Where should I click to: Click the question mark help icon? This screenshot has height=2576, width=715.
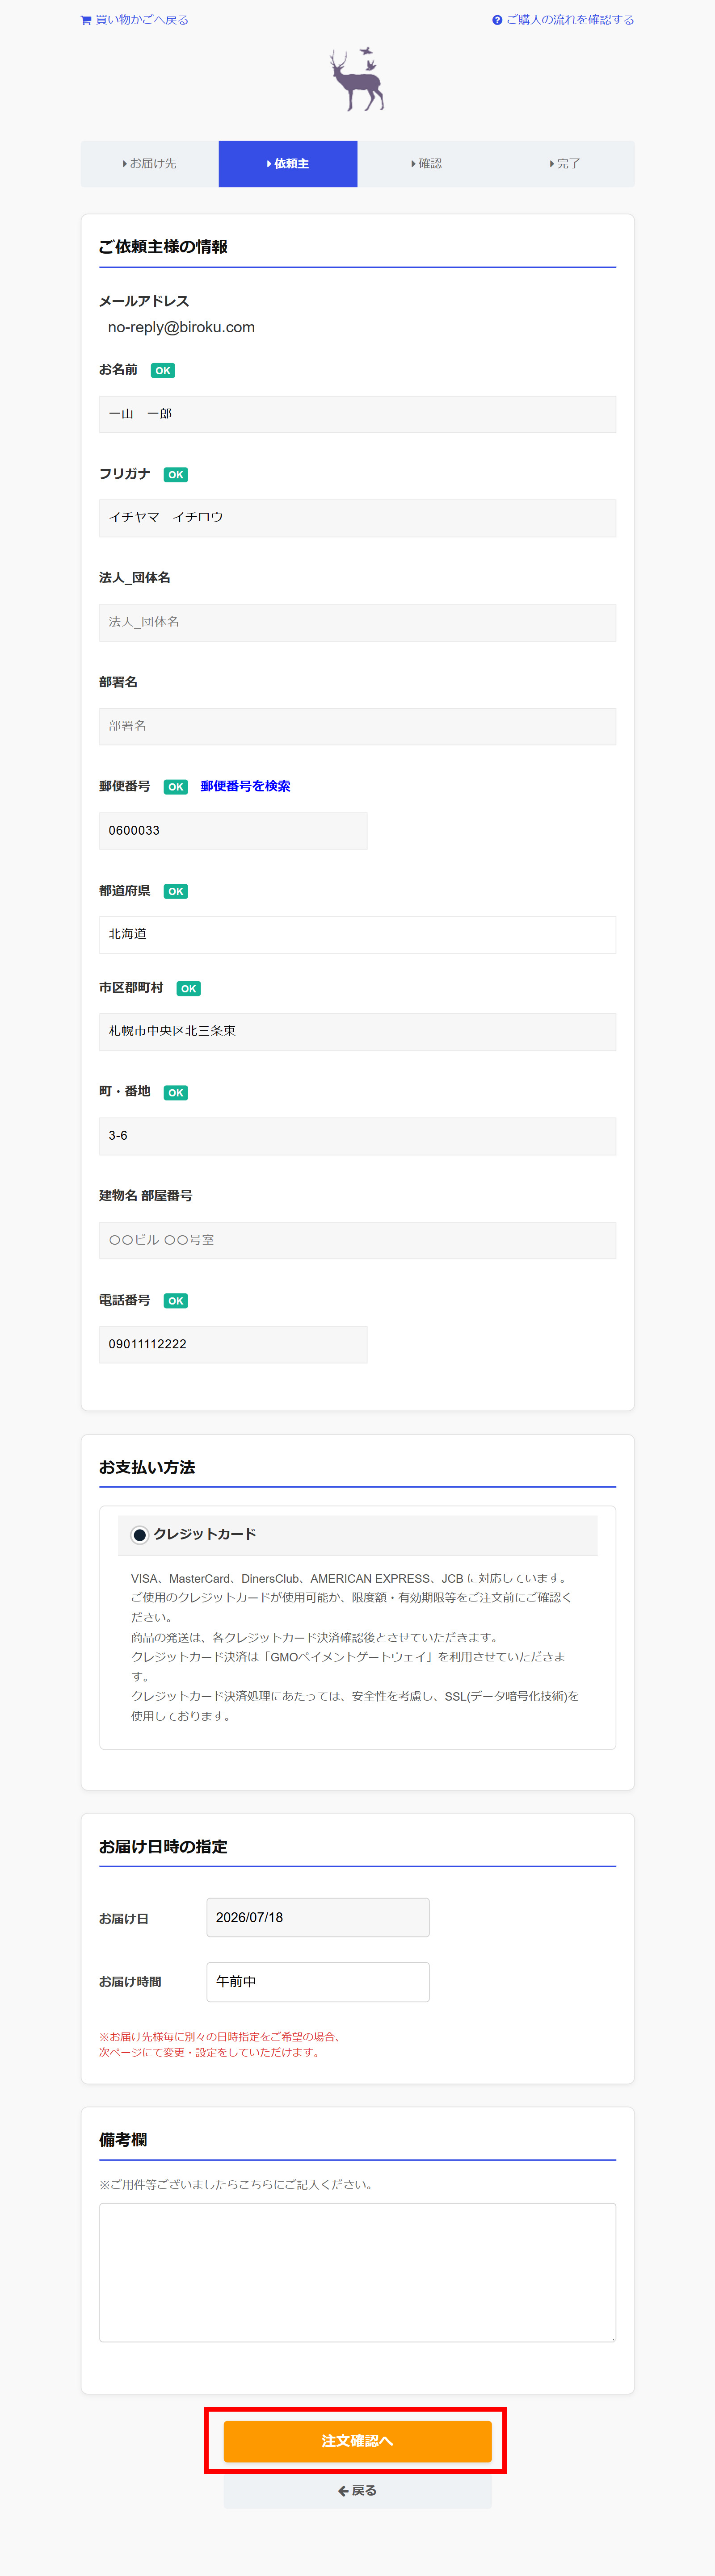(x=497, y=20)
